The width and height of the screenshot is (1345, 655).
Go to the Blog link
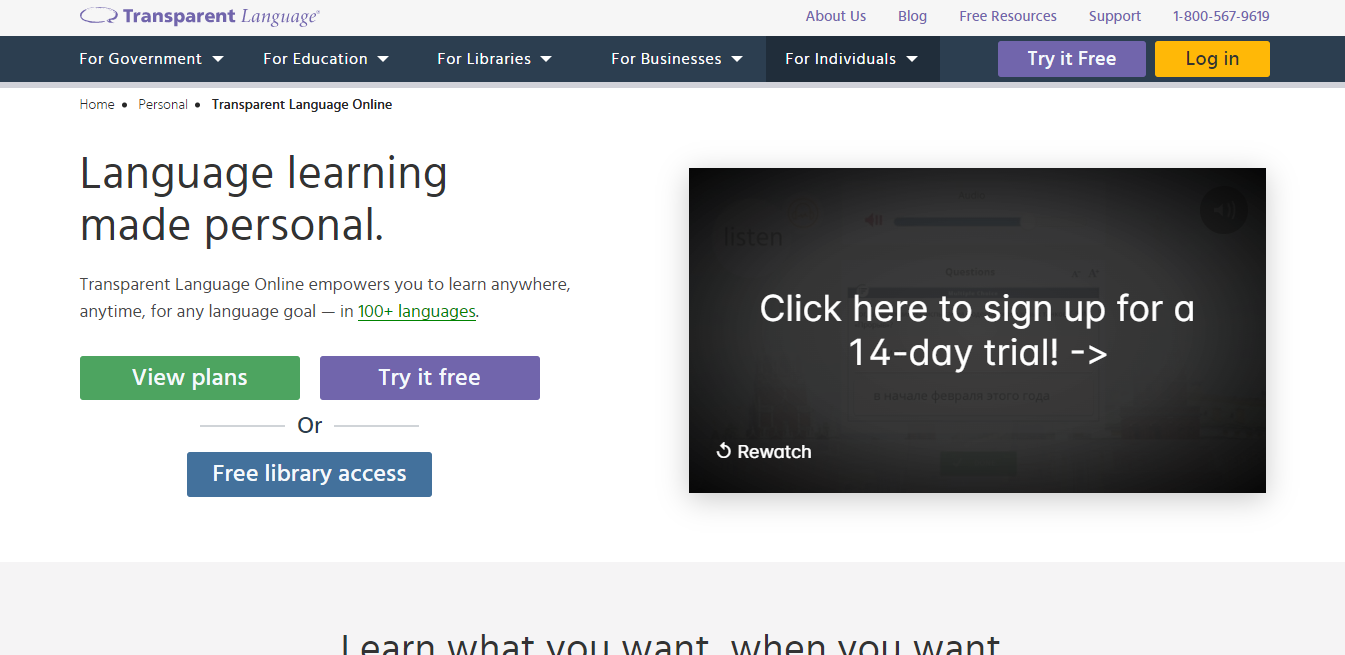tap(912, 16)
